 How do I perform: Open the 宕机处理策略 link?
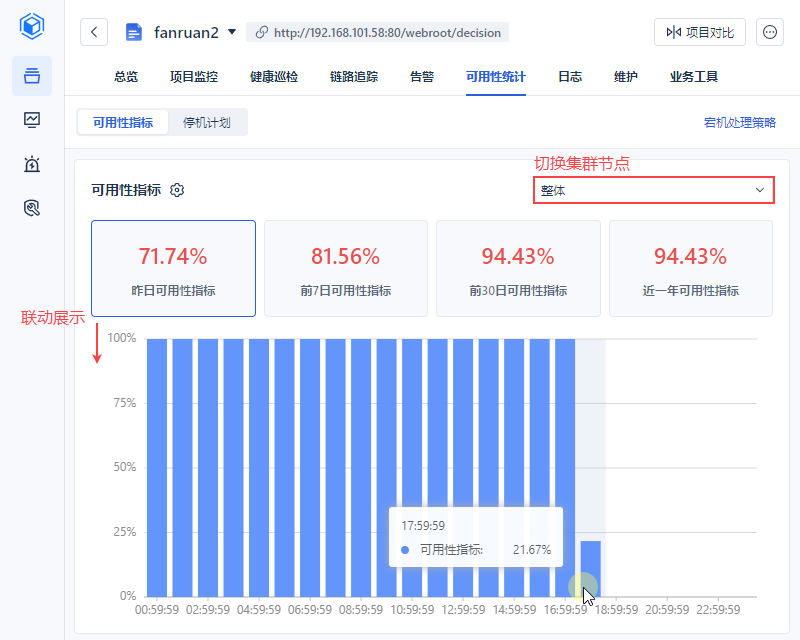pyautogui.click(x=740, y=122)
